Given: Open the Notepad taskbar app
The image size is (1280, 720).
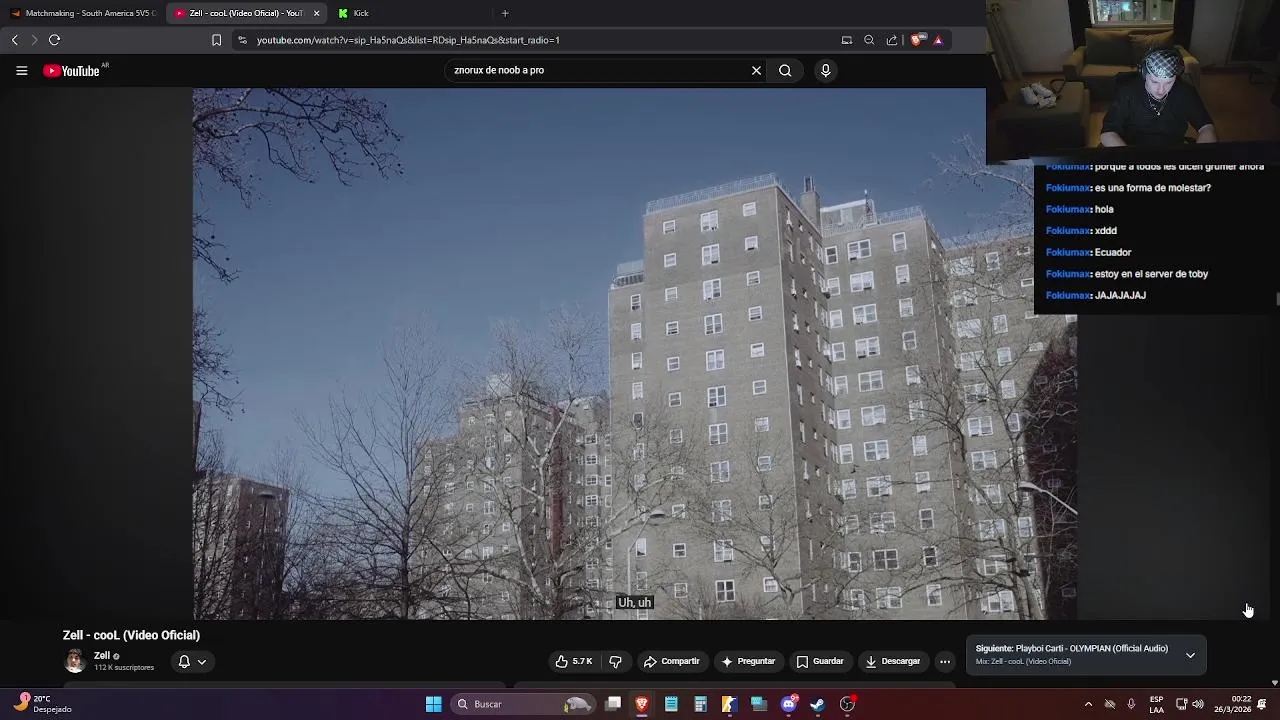Looking at the screenshot, I should coord(671,704).
